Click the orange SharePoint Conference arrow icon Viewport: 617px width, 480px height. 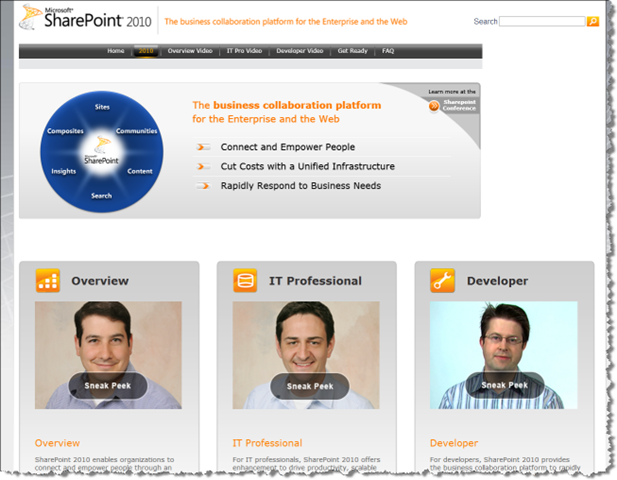(434, 105)
